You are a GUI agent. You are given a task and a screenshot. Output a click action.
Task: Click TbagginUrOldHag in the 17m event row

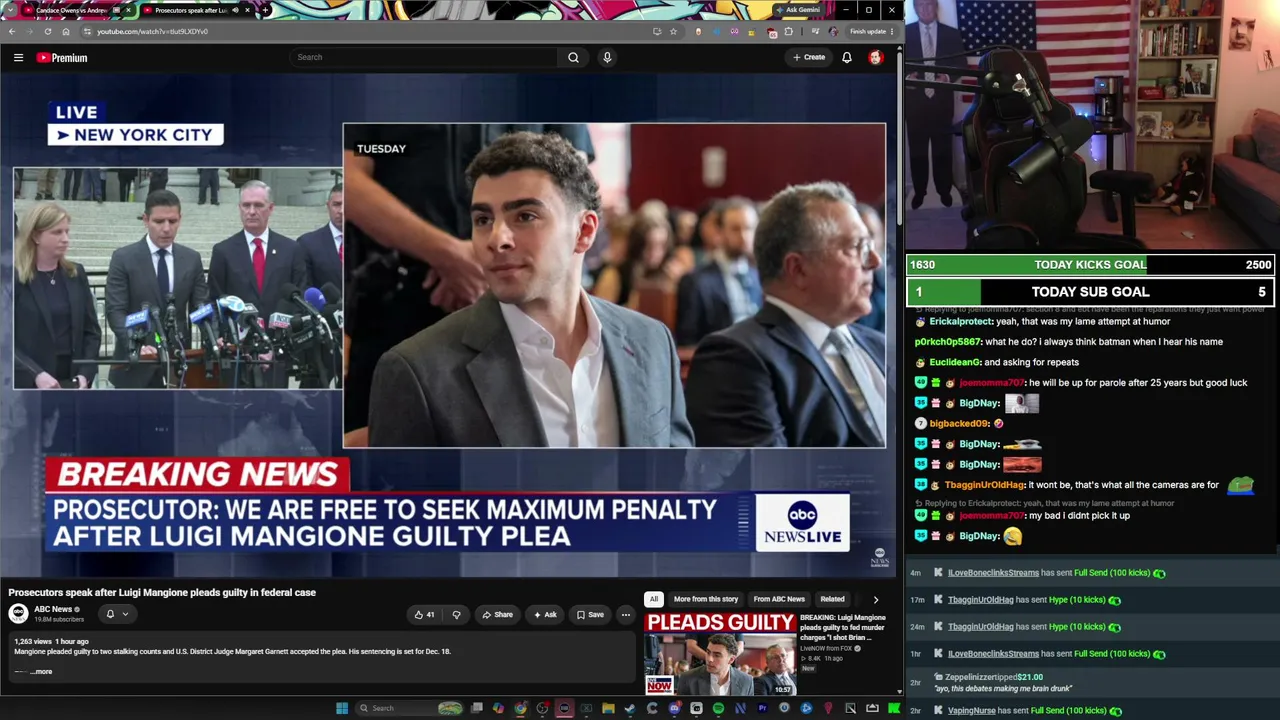click(x=980, y=600)
